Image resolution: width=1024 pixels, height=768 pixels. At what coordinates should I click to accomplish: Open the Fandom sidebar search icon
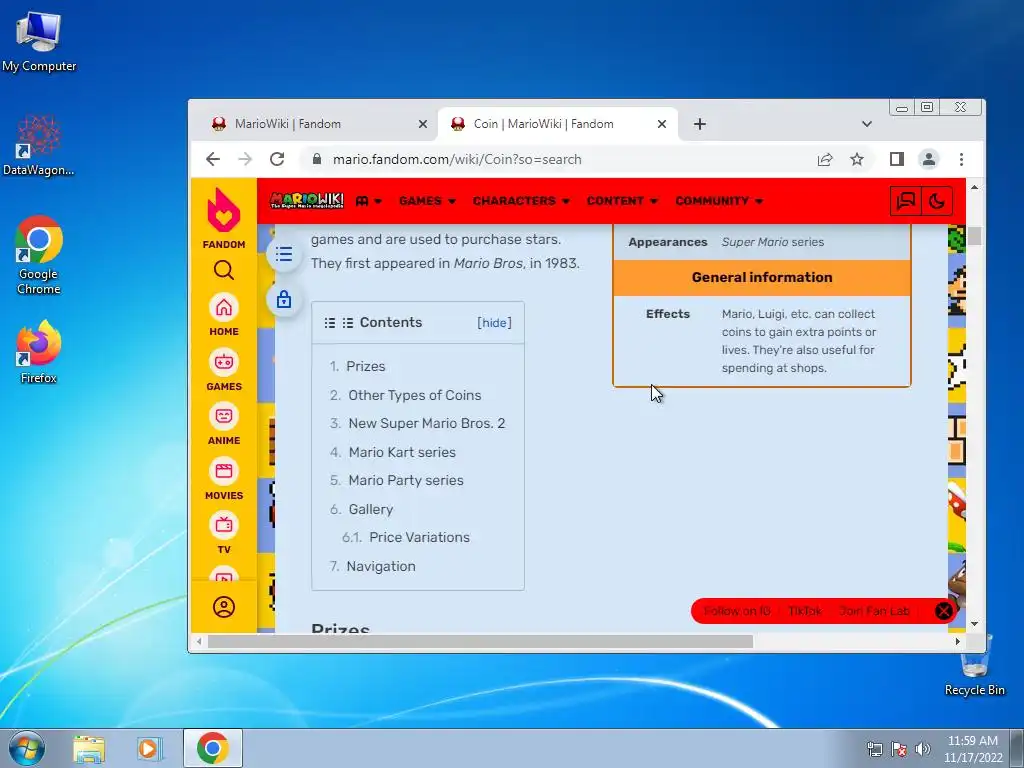(223, 270)
